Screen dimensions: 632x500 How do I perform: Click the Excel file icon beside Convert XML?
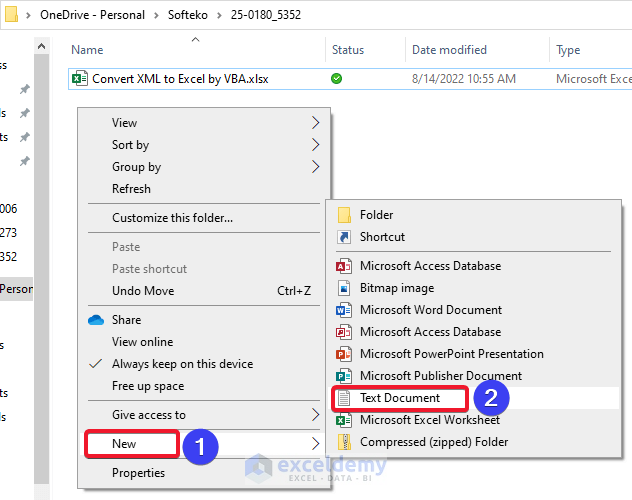point(80,78)
